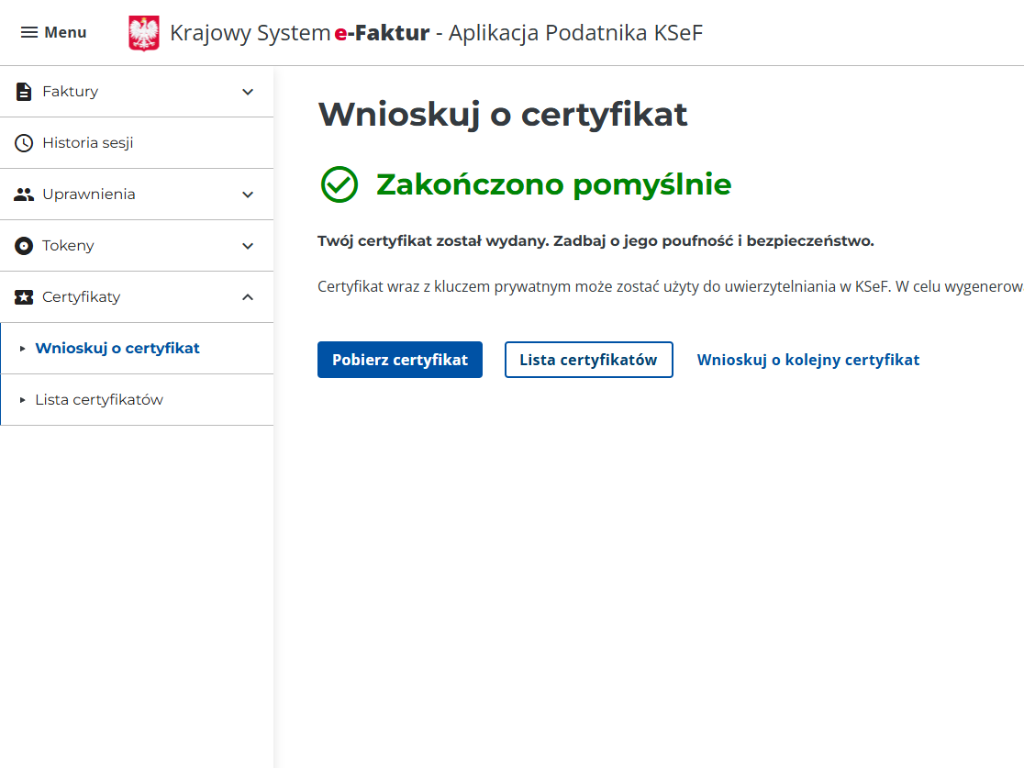Click the Menu label in header
This screenshot has width=1024, height=768.
[x=65, y=33]
